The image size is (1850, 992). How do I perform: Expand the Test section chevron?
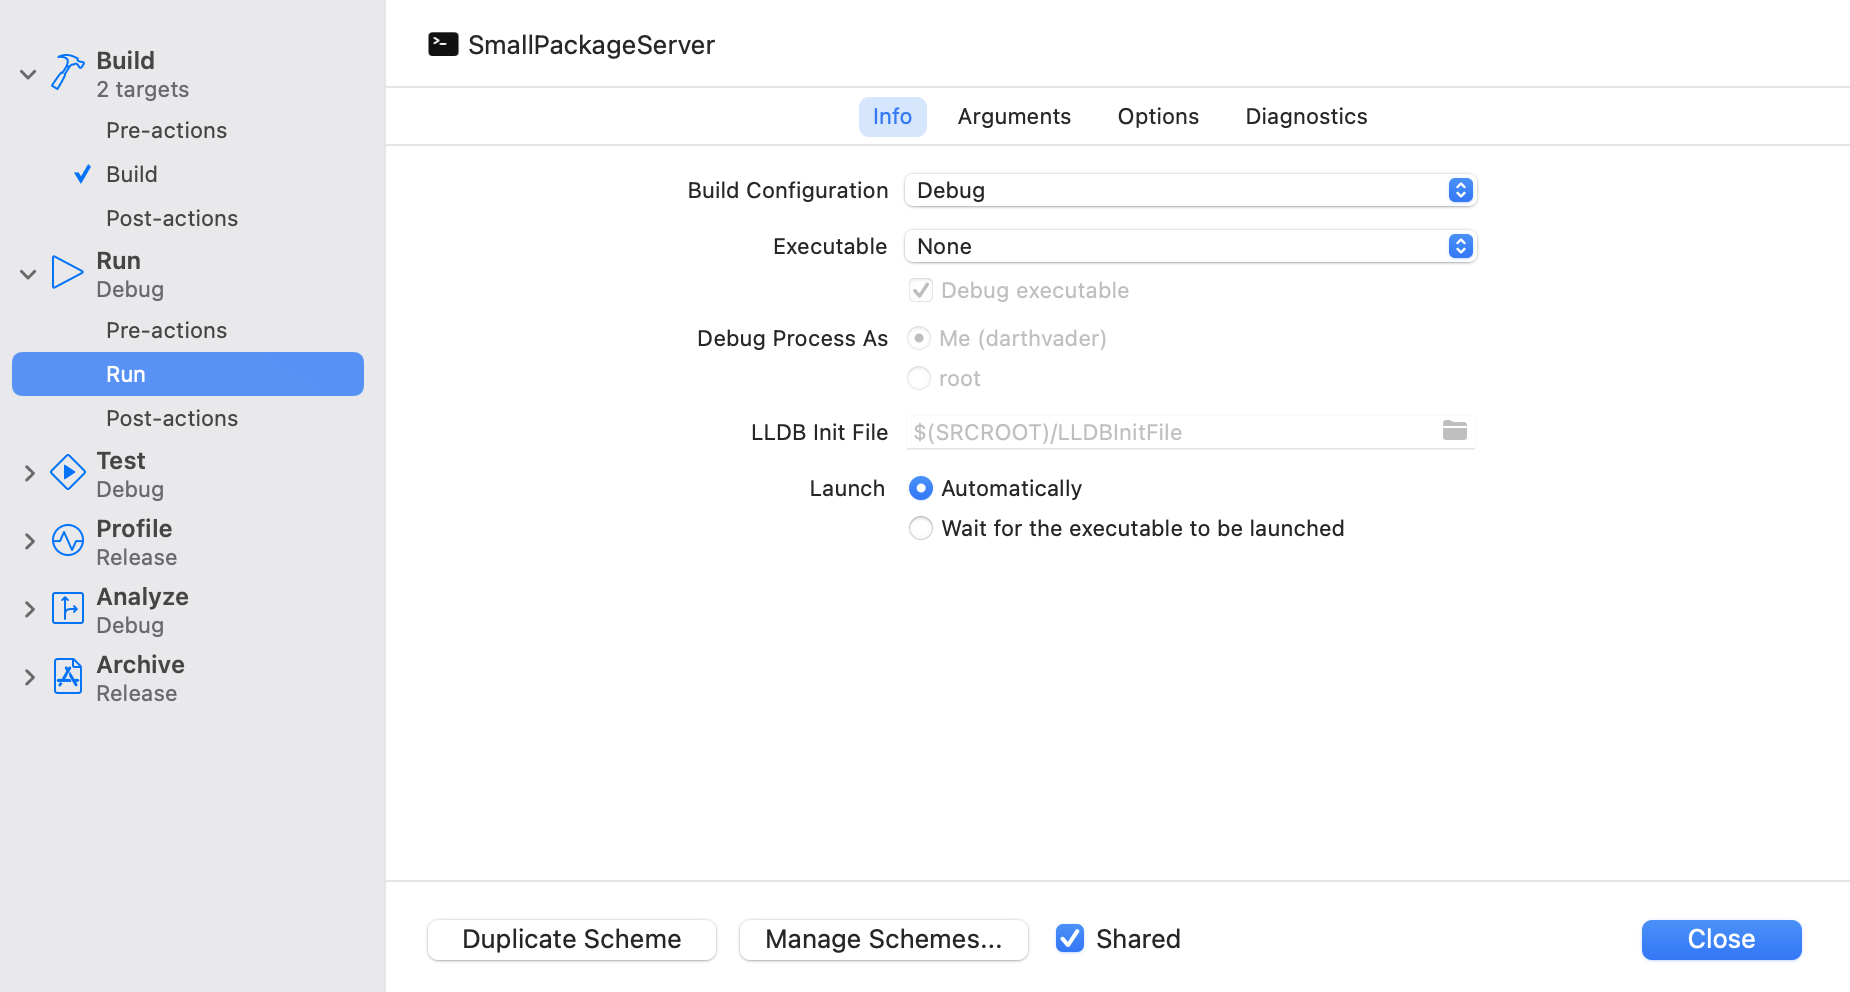29,473
